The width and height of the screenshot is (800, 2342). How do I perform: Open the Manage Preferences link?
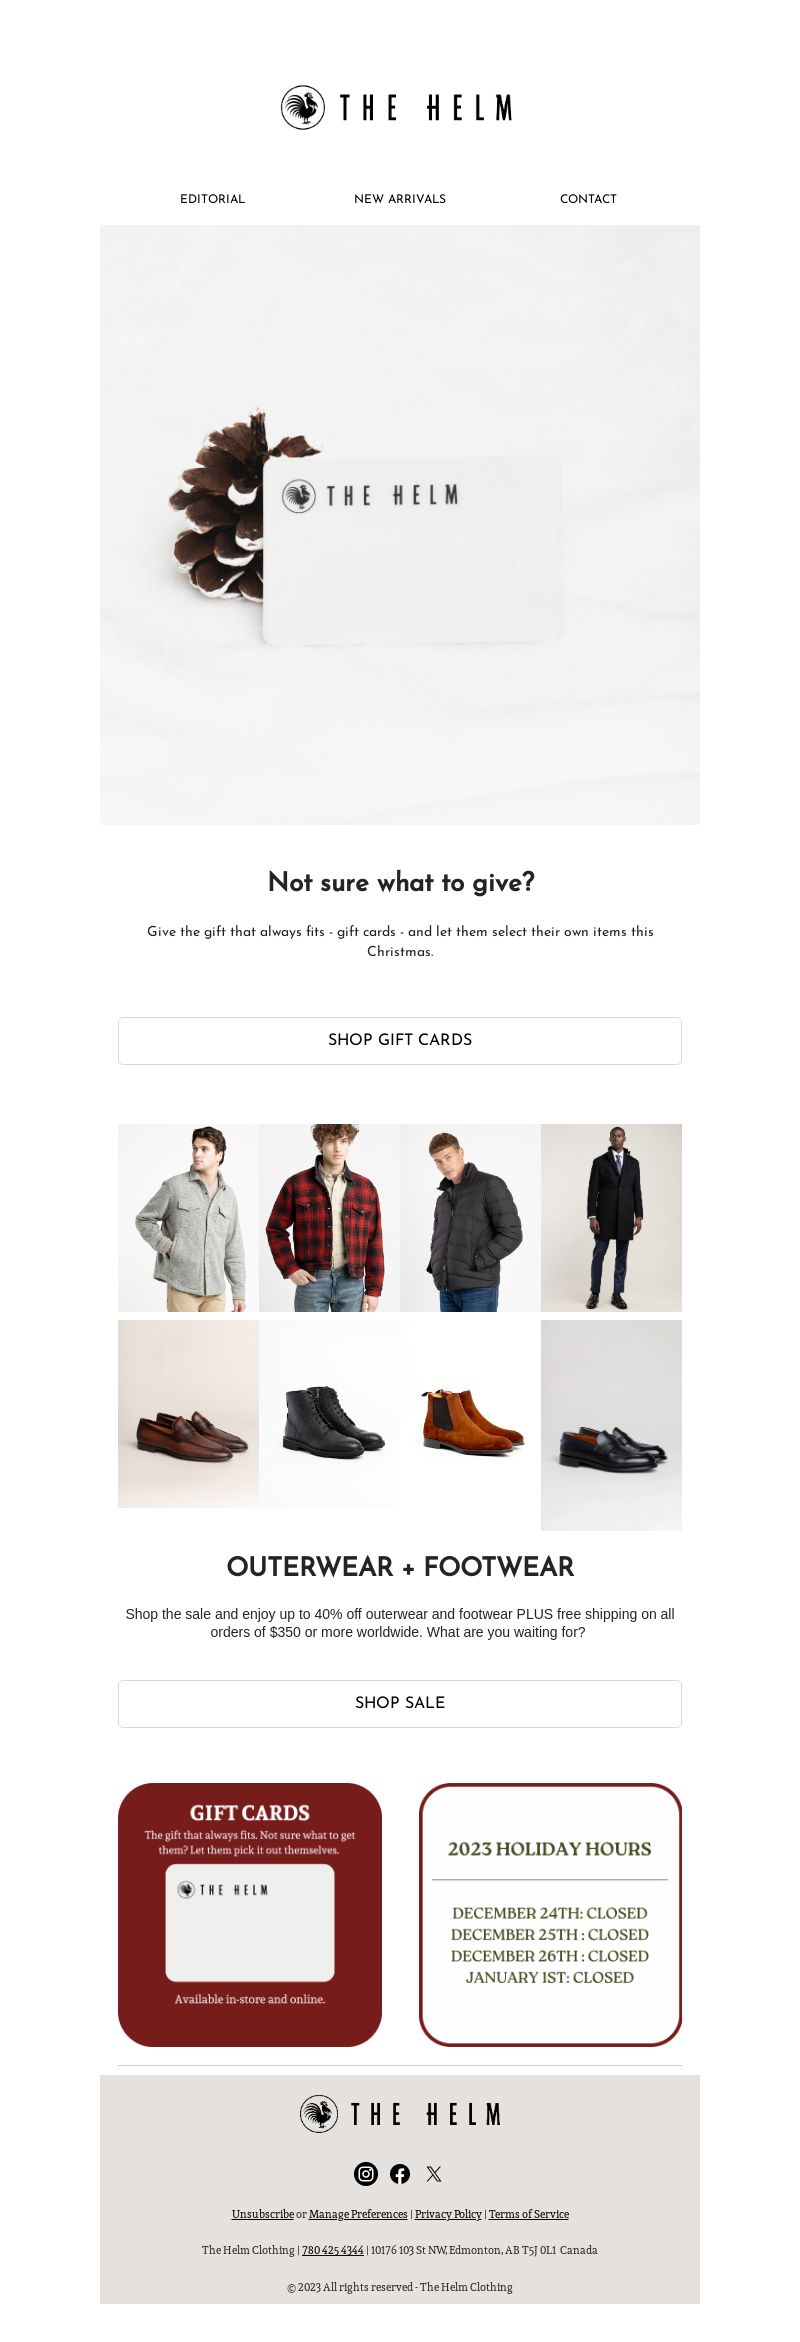click(358, 2214)
